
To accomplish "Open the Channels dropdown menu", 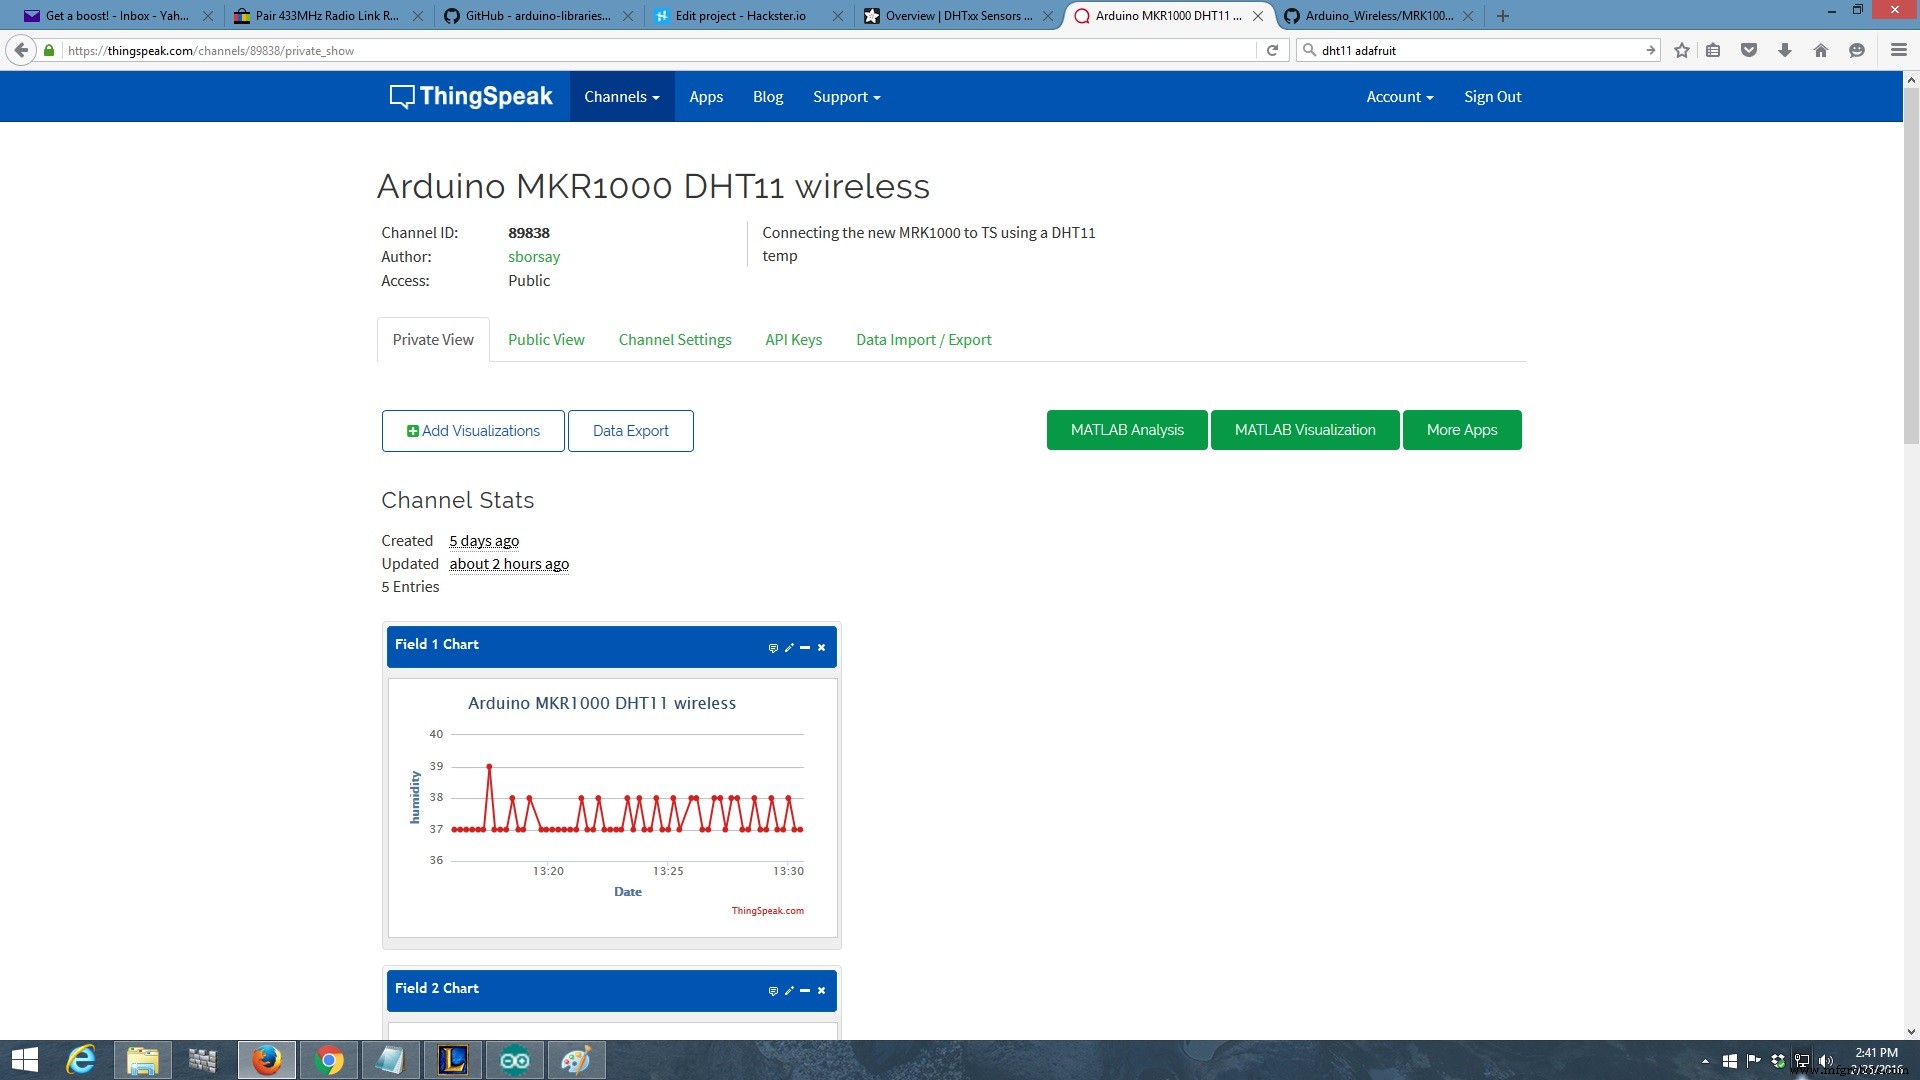I will [x=621, y=96].
